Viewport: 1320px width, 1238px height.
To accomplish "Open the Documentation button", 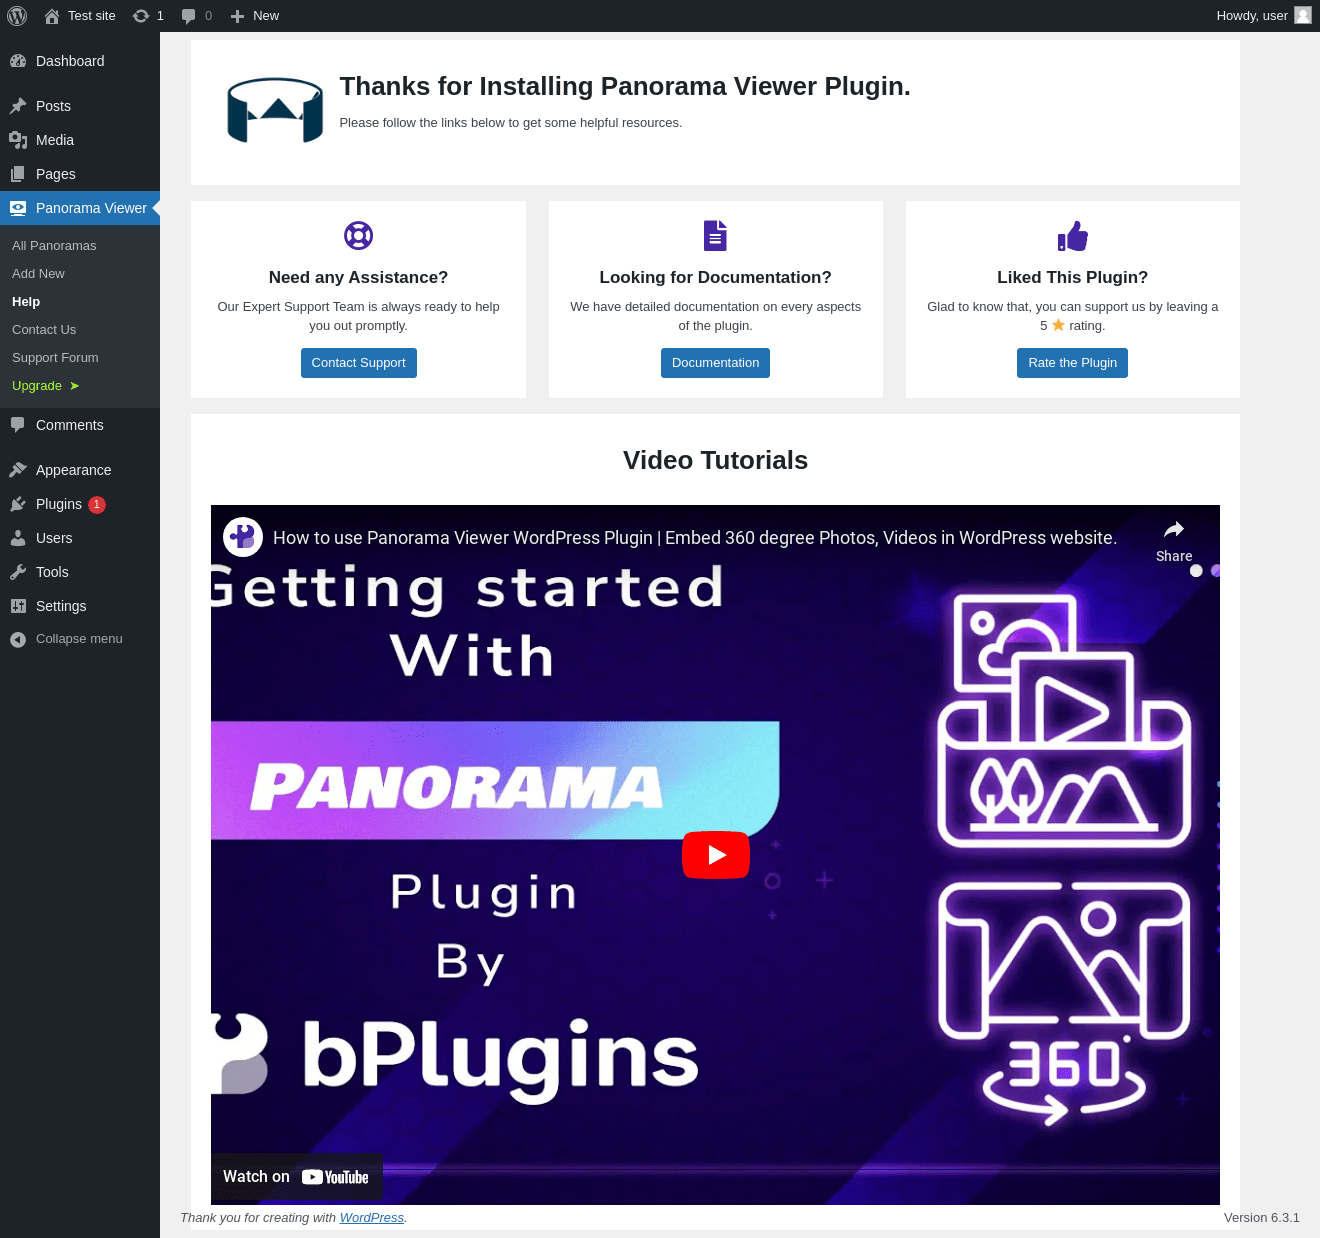I will (x=715, y=363).
